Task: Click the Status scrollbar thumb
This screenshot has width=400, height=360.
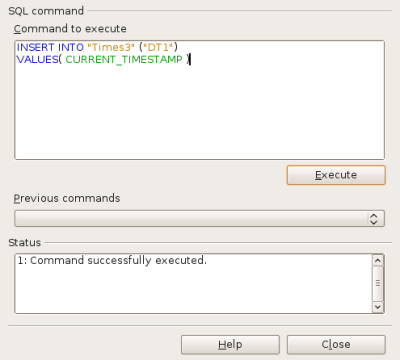Action: coord(378,283)
